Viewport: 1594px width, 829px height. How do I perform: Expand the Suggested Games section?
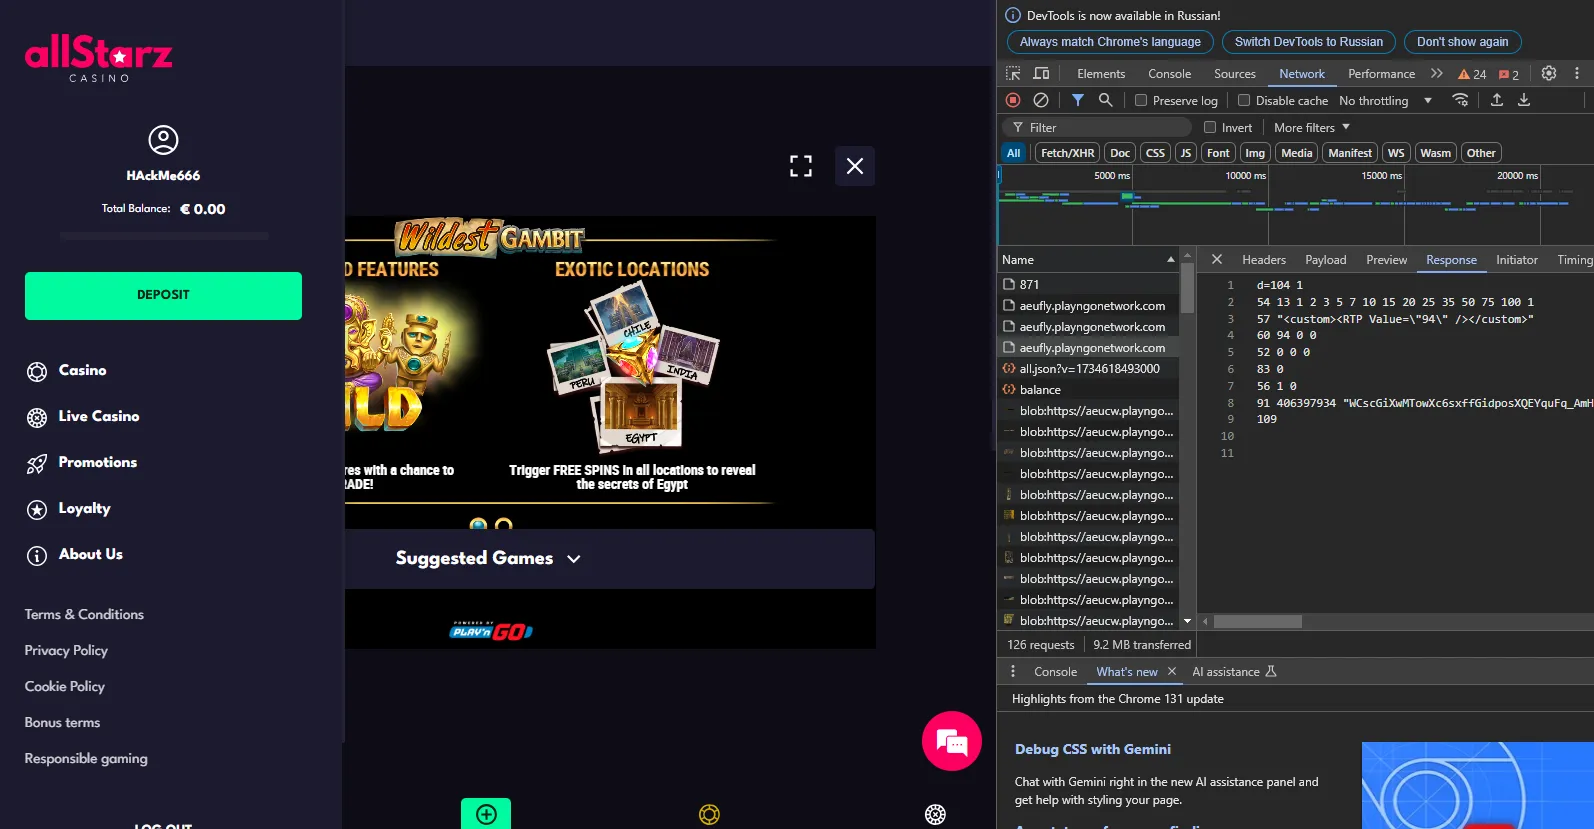tap(488, 558)
